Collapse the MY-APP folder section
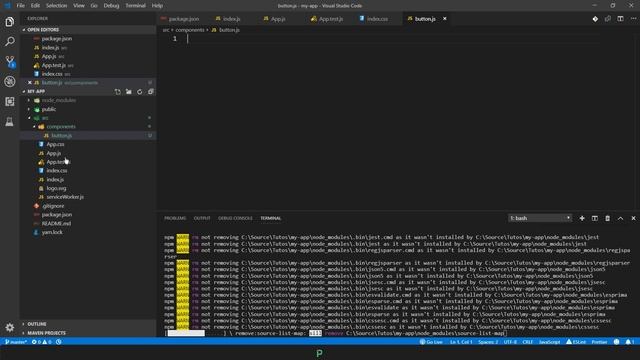This screenshot has height=360, width=640. [36, 91]
